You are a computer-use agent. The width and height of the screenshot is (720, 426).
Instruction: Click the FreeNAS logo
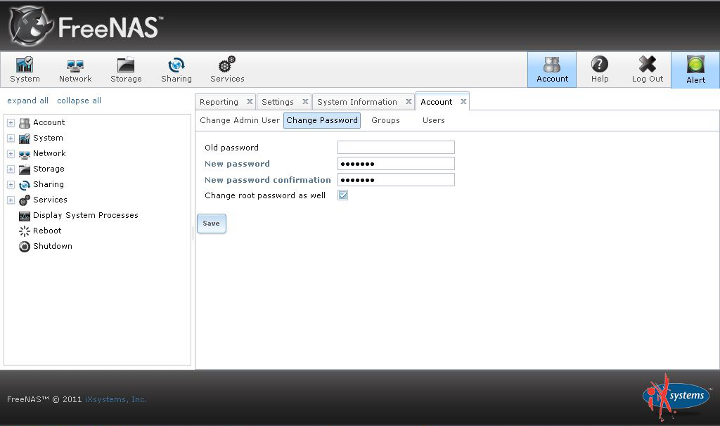85,27
